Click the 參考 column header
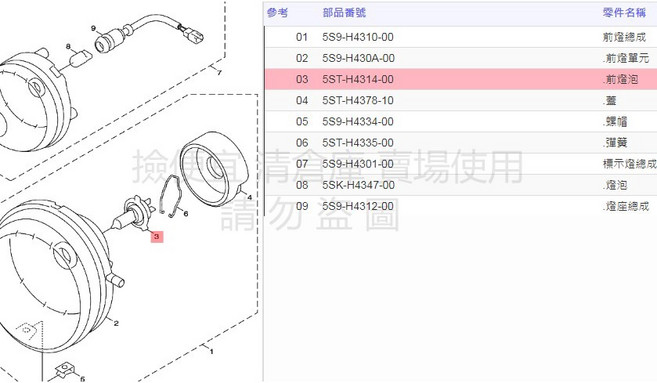 277,13
